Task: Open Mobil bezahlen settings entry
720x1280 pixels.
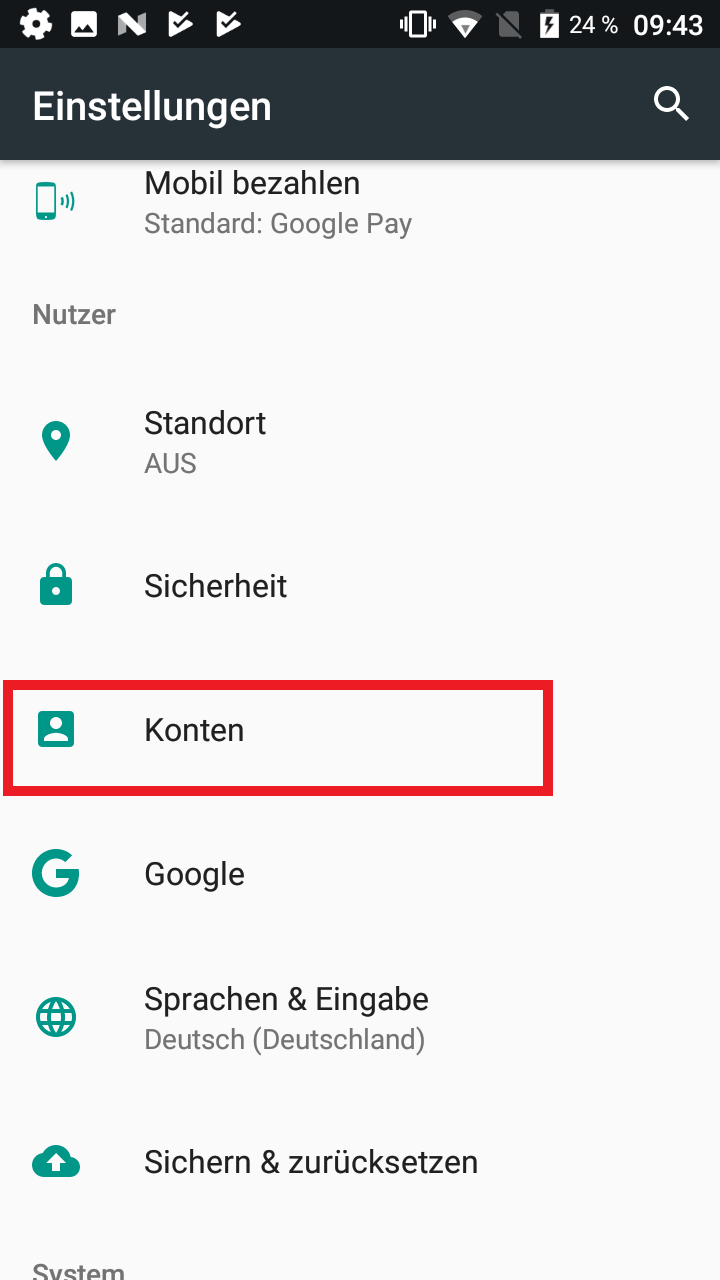Action: [360, 203]
